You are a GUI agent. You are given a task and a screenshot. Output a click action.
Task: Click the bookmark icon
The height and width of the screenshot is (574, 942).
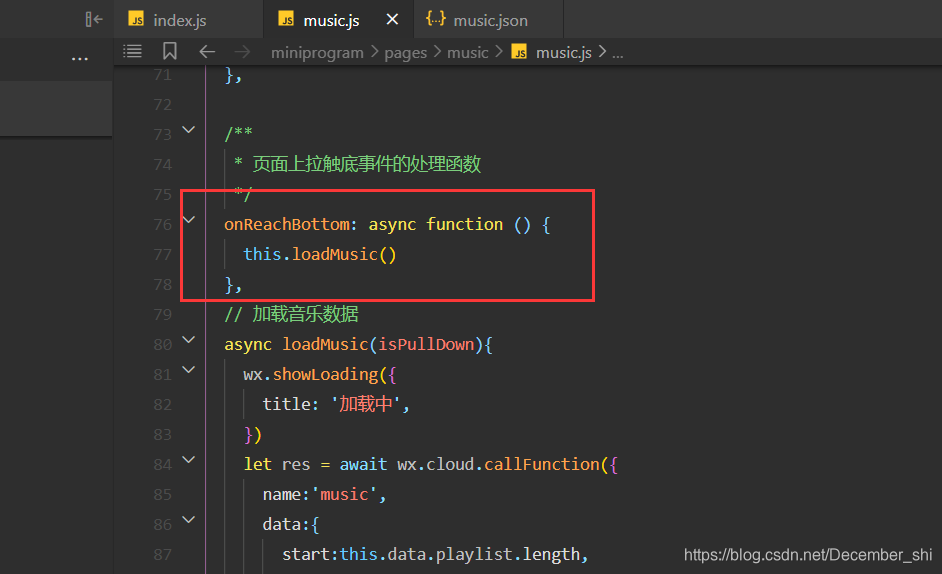click(169, 51)
